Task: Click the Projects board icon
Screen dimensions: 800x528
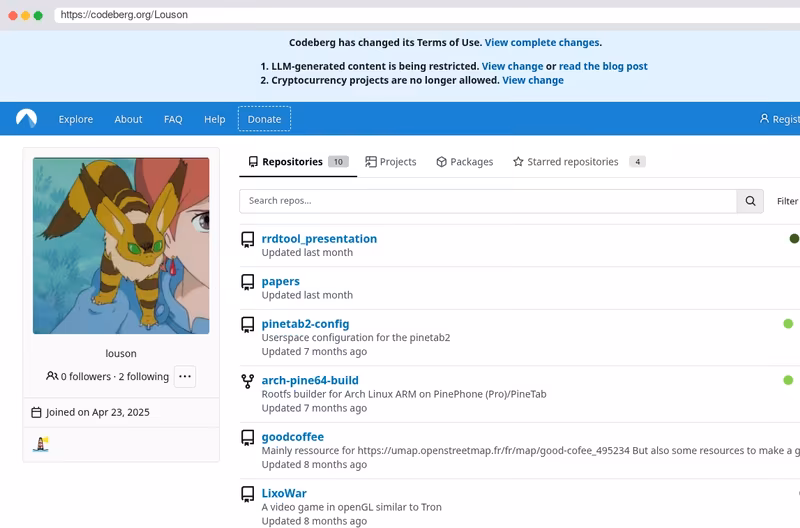Action: [371, 162]
